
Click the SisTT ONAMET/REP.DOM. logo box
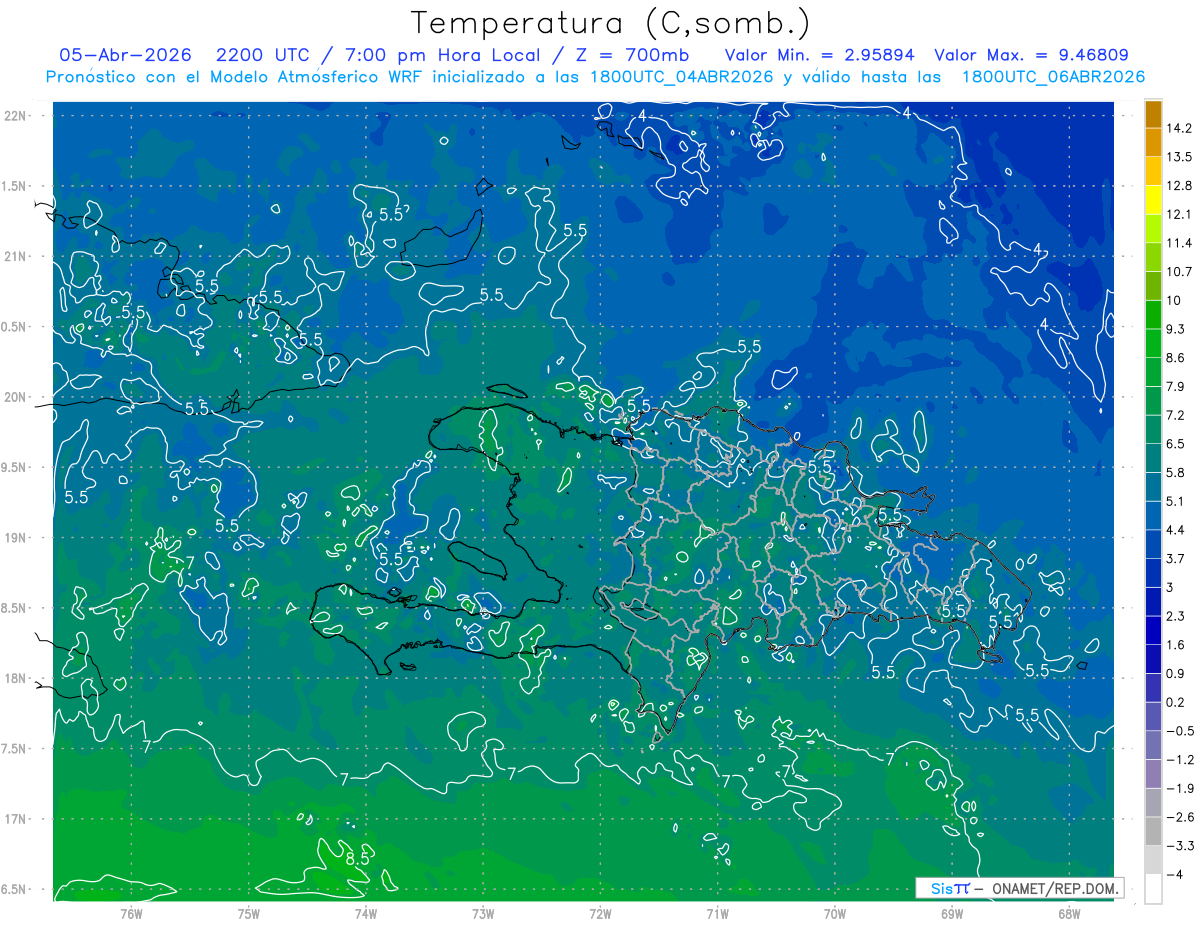point(1019,888)
